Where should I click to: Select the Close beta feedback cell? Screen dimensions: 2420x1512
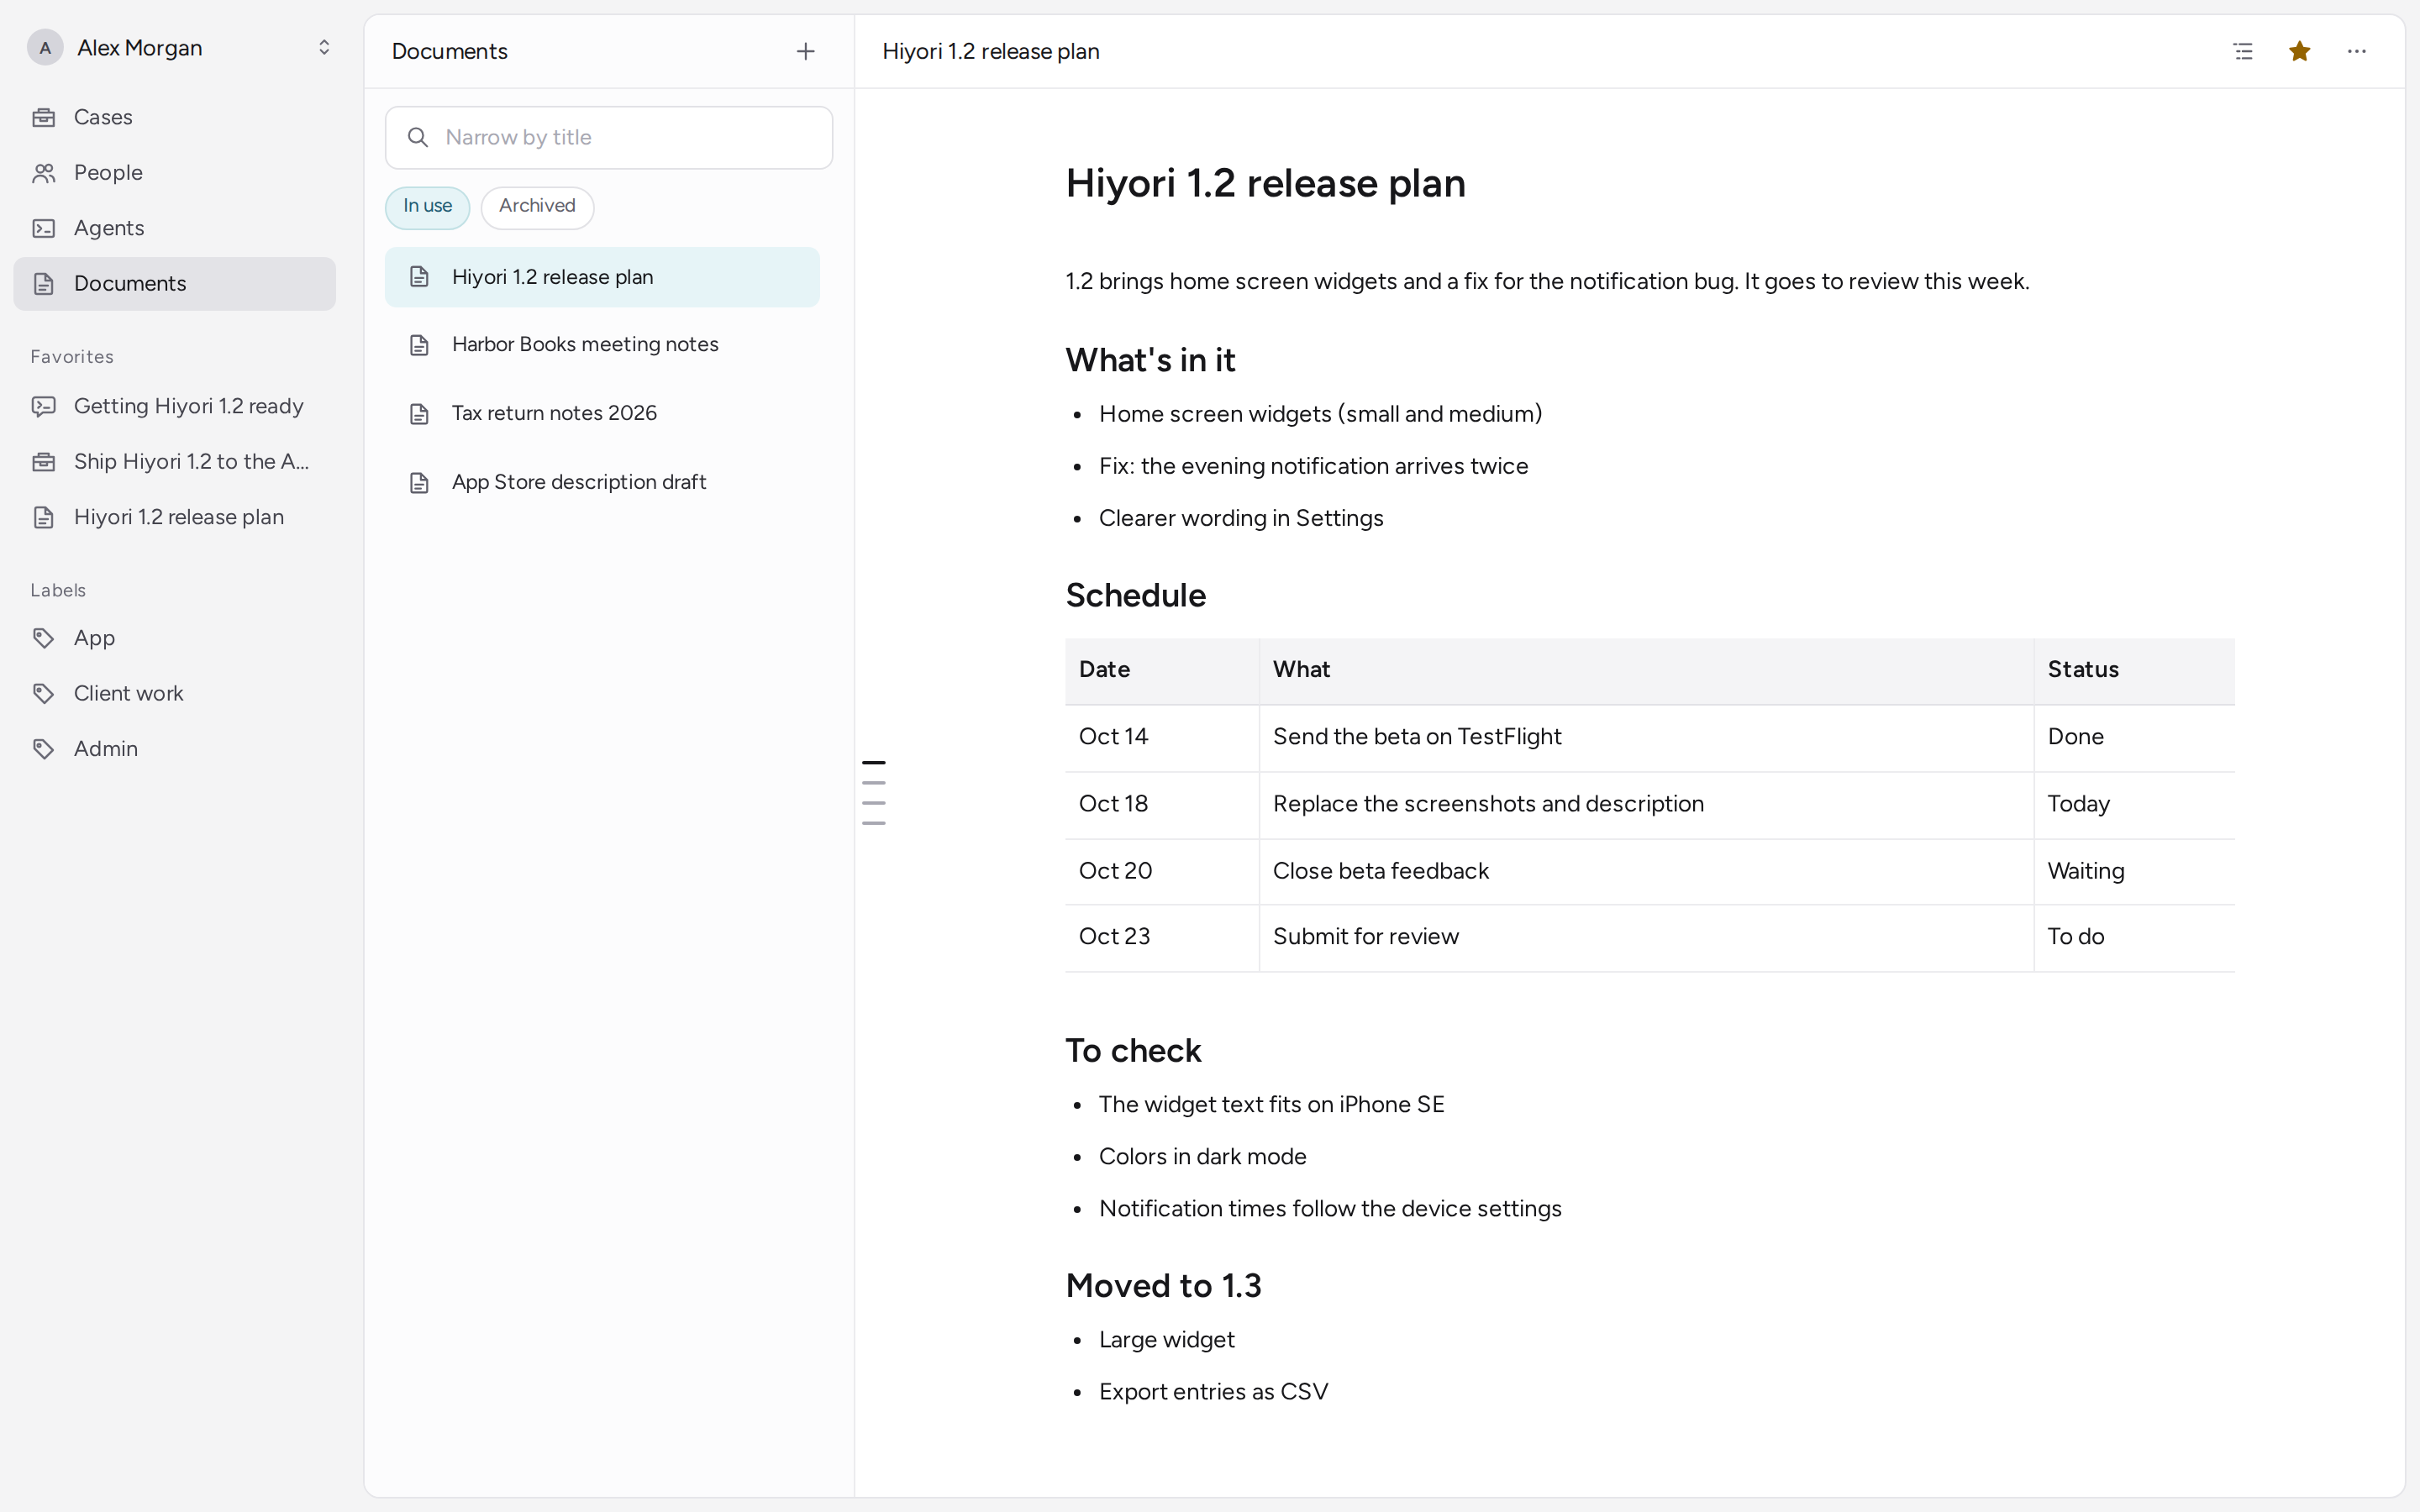tap(1646, 872)
